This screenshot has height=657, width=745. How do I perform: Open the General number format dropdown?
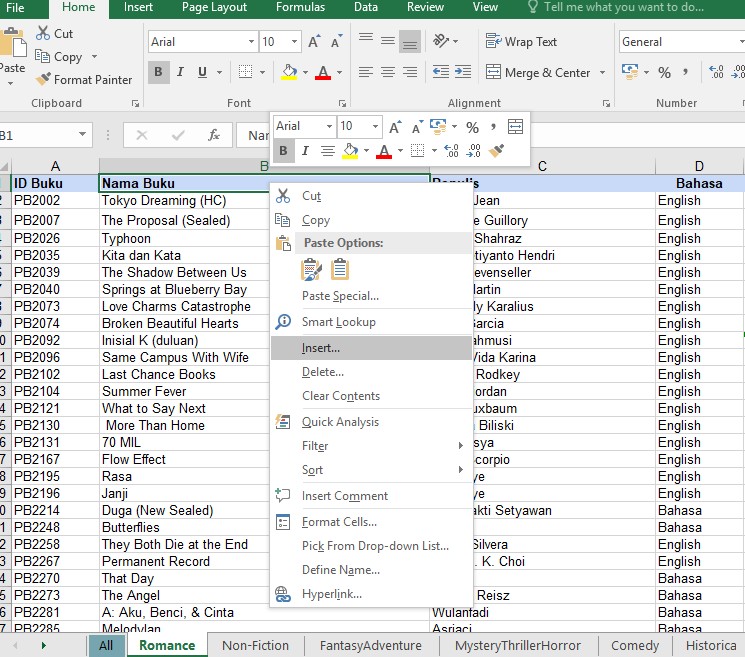tap(741, 42)
